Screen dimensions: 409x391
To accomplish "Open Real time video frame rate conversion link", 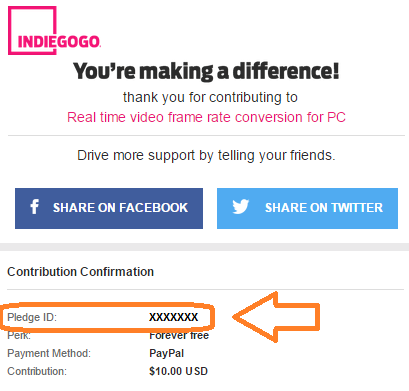I will point(206,117).
